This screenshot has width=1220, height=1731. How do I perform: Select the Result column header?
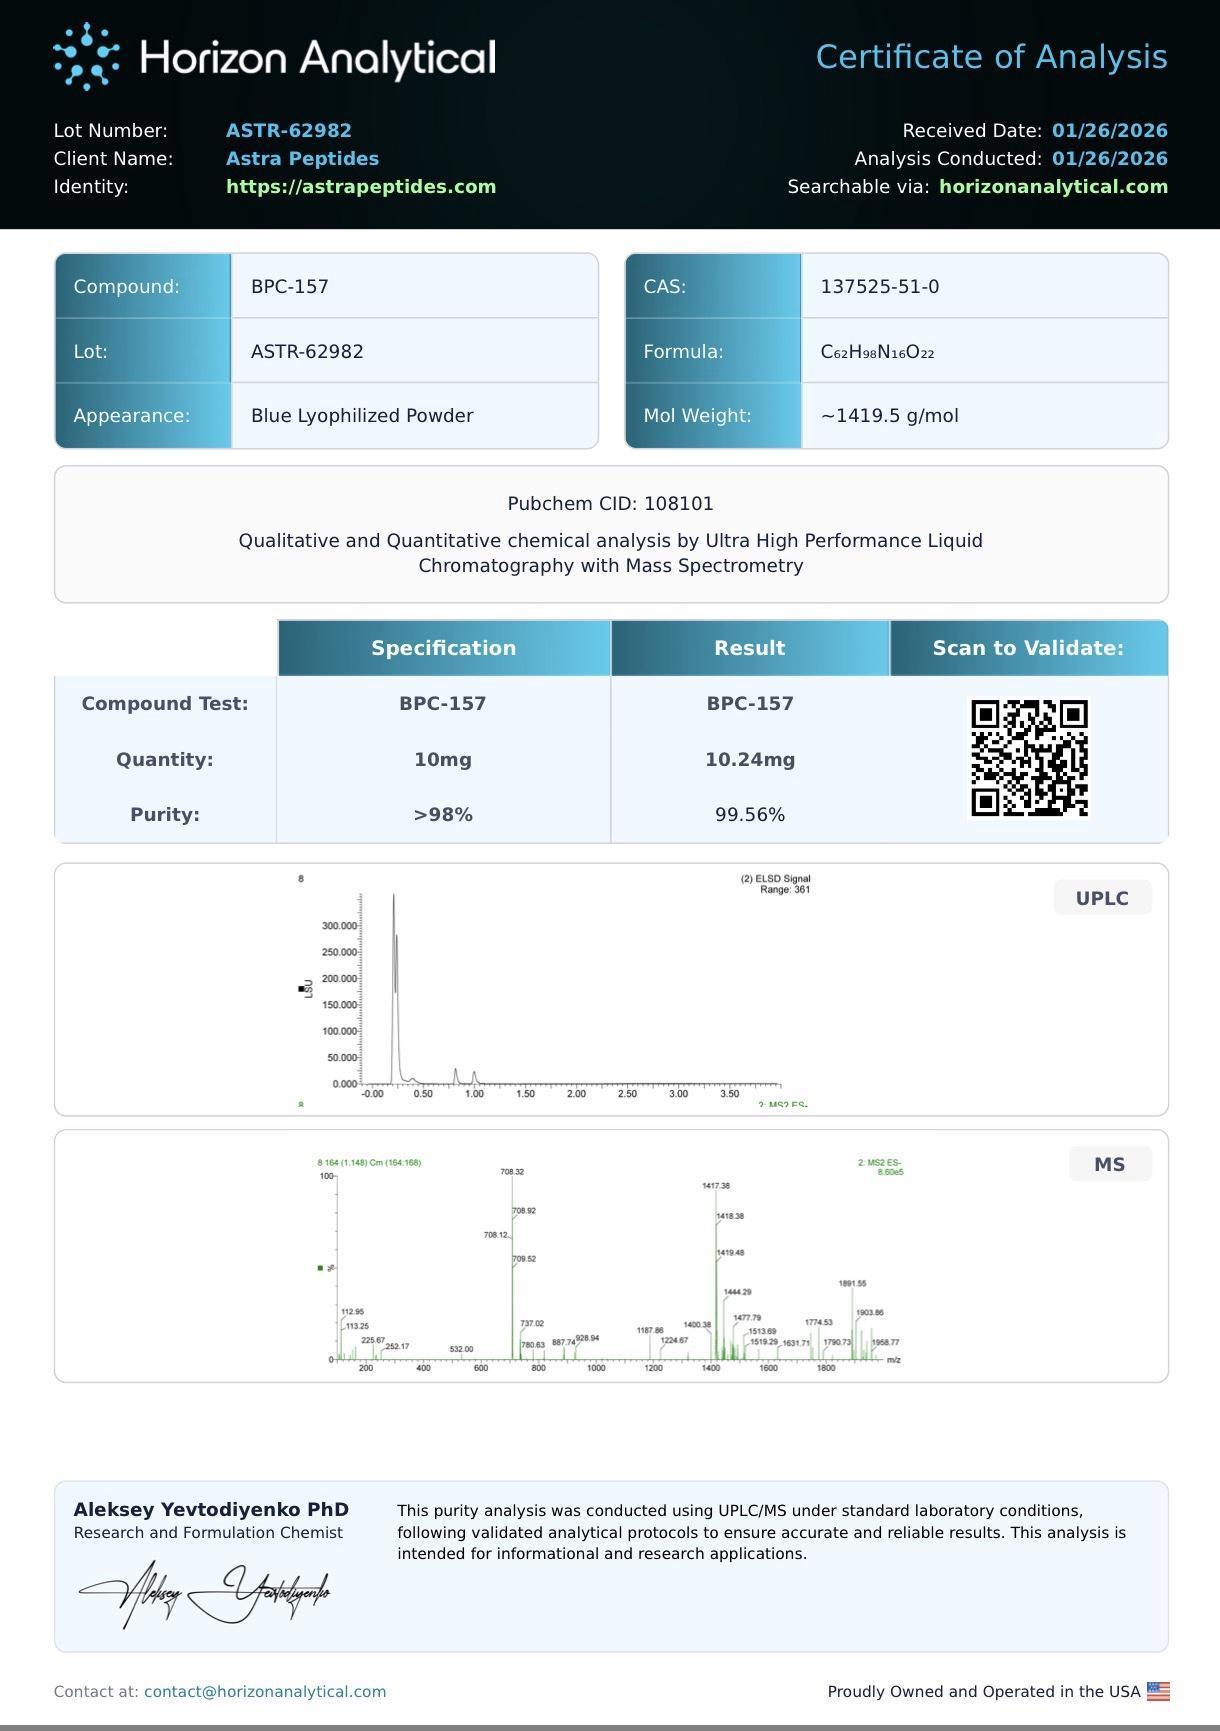[749, 648]
